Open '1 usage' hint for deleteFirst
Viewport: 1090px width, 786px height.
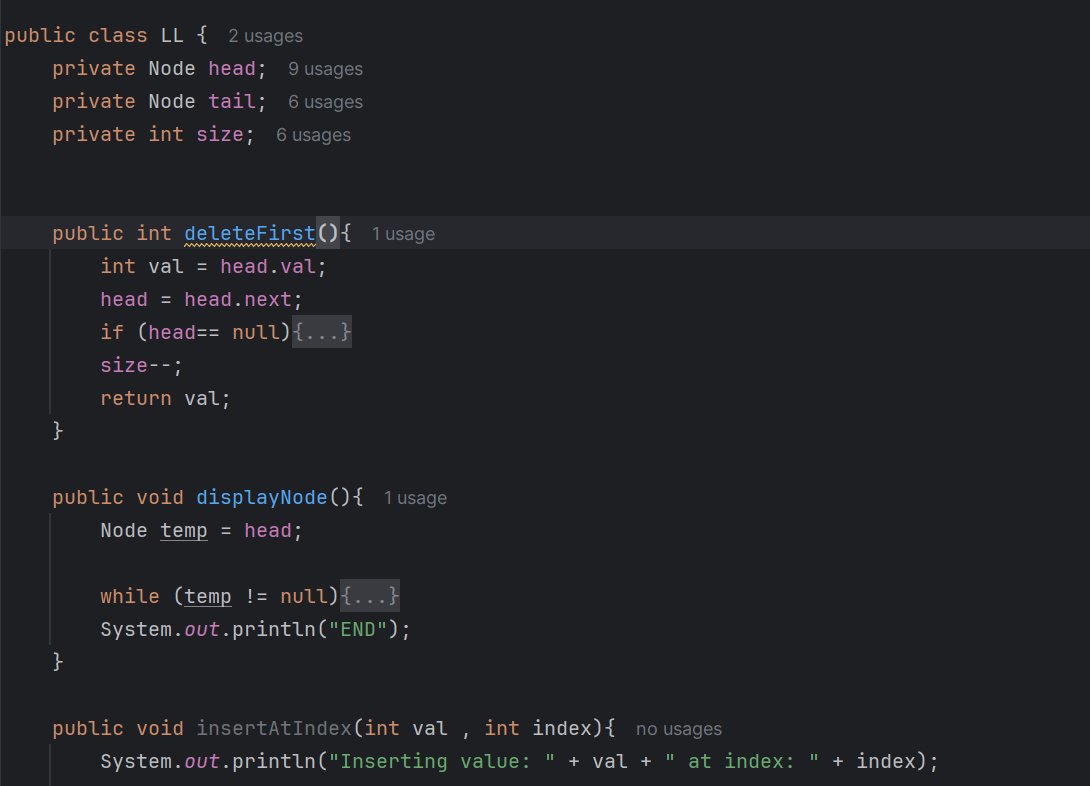[403, 234]
